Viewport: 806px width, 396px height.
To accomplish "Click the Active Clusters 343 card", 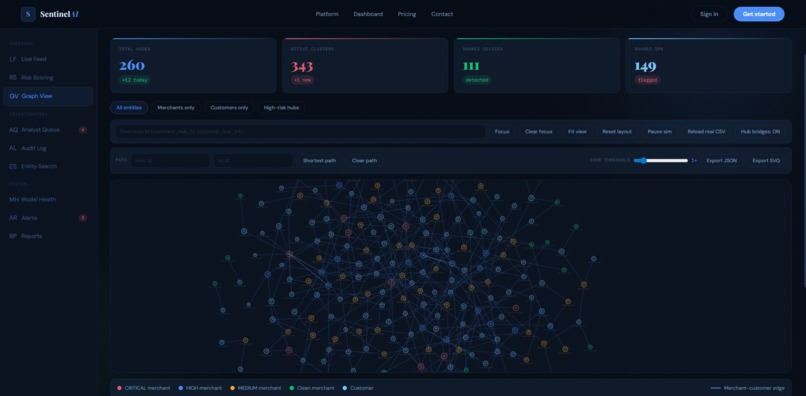I will point(365,65).
